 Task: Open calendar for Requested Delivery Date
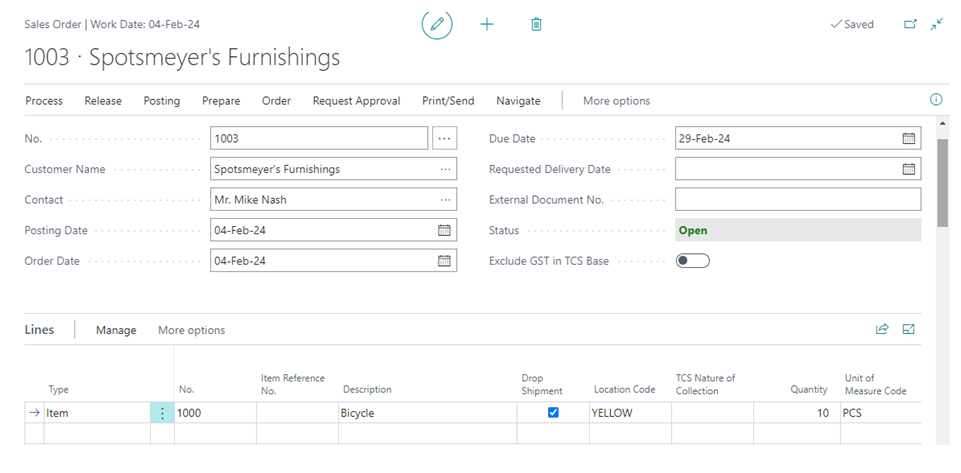click(908, 169)
